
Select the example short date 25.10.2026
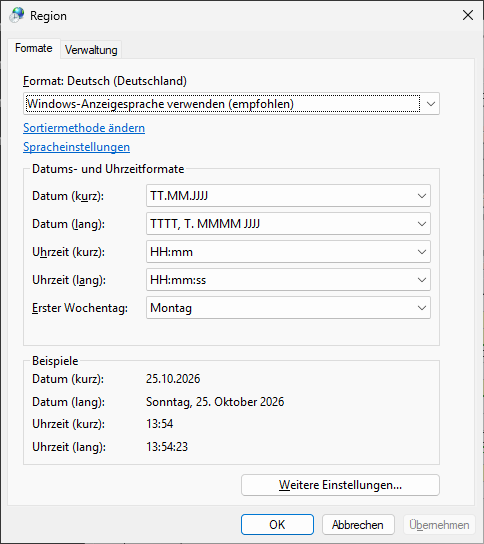[x=173, y=379]
